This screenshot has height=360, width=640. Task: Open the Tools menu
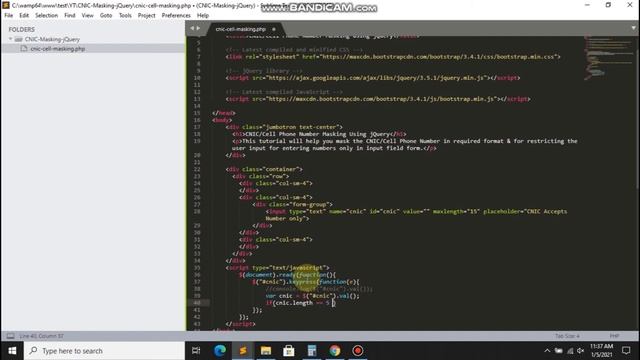tap(125, 15)
